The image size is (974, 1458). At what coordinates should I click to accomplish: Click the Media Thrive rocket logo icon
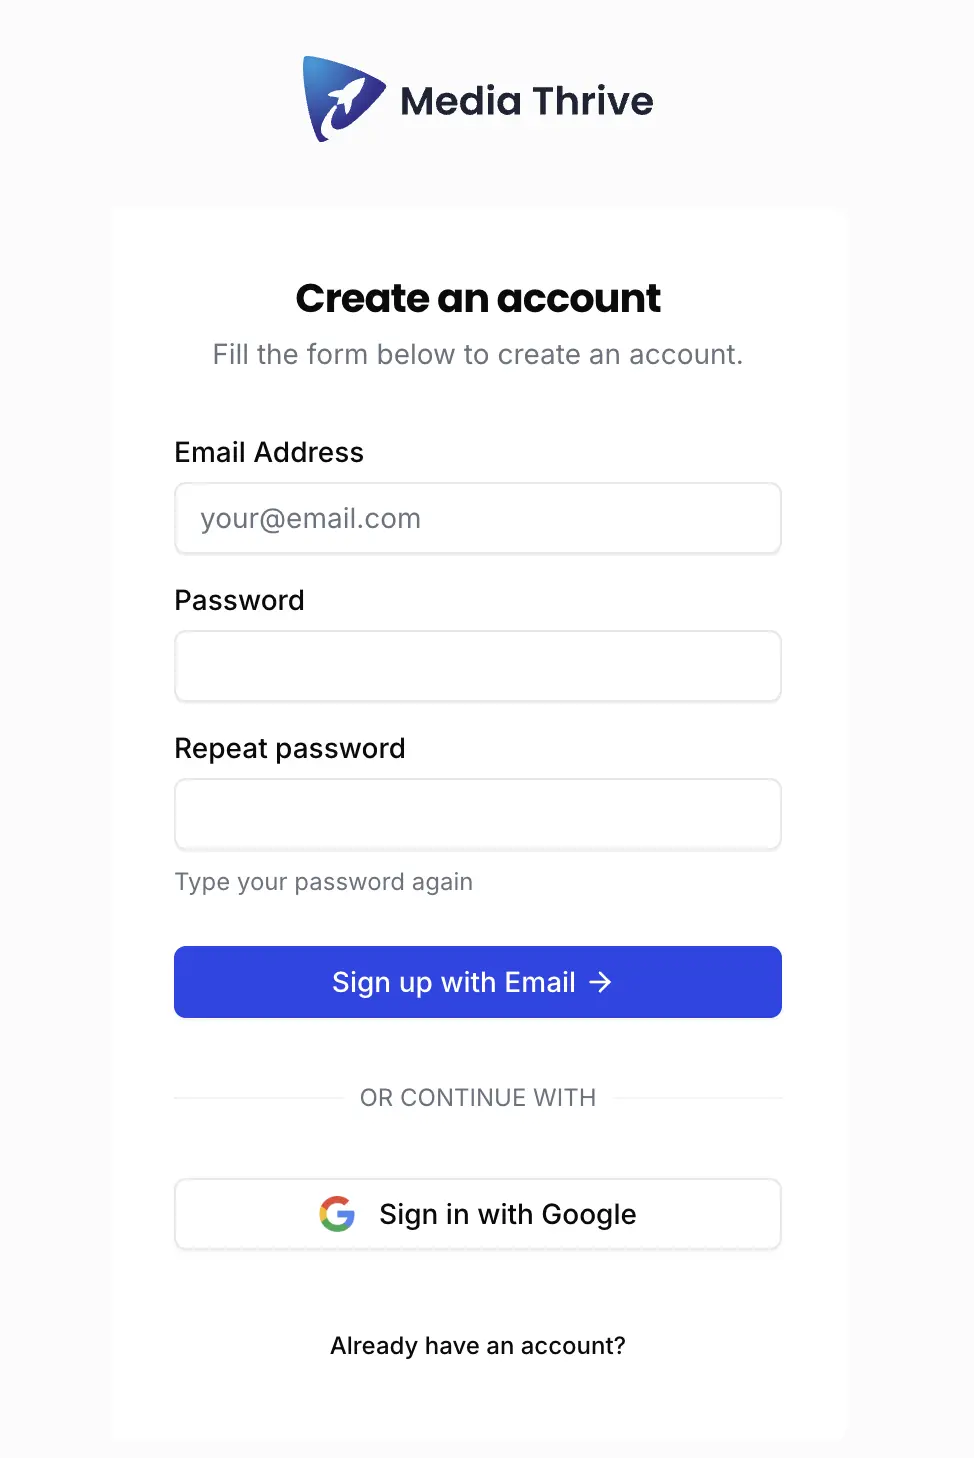(x=342, y=99)
